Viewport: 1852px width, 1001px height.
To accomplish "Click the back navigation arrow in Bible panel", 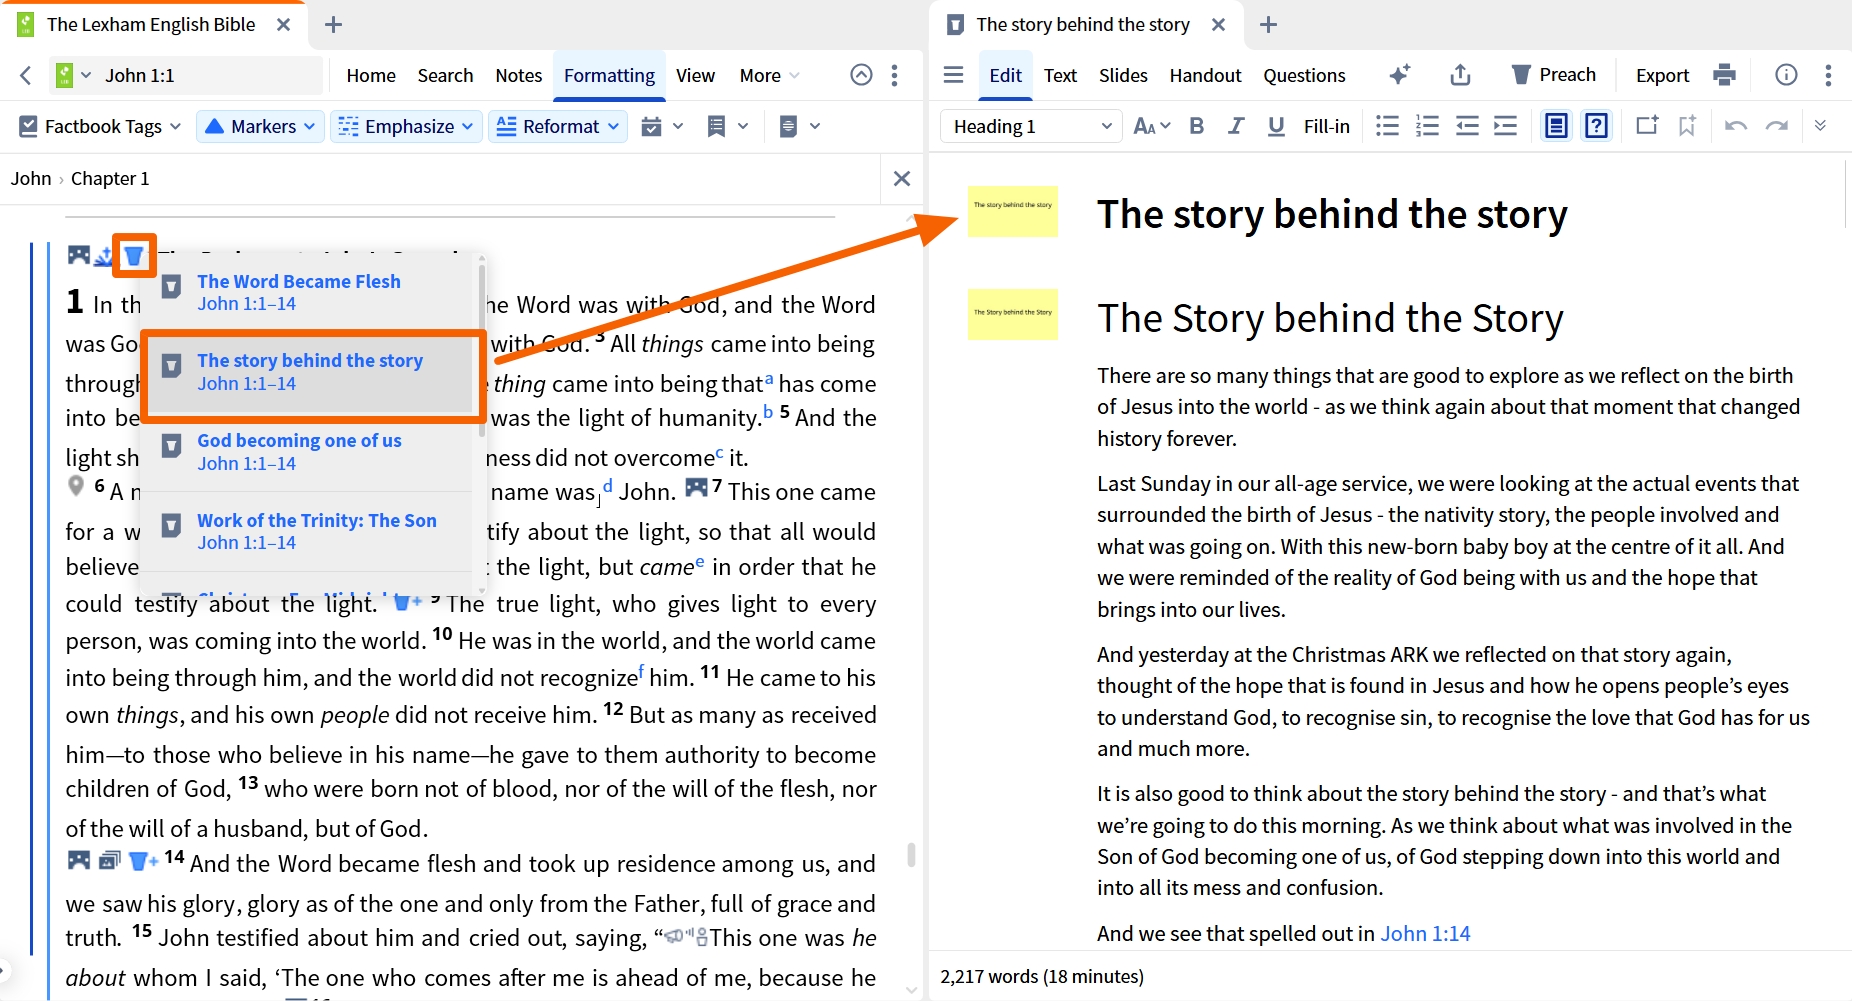I will click(26, 75).
